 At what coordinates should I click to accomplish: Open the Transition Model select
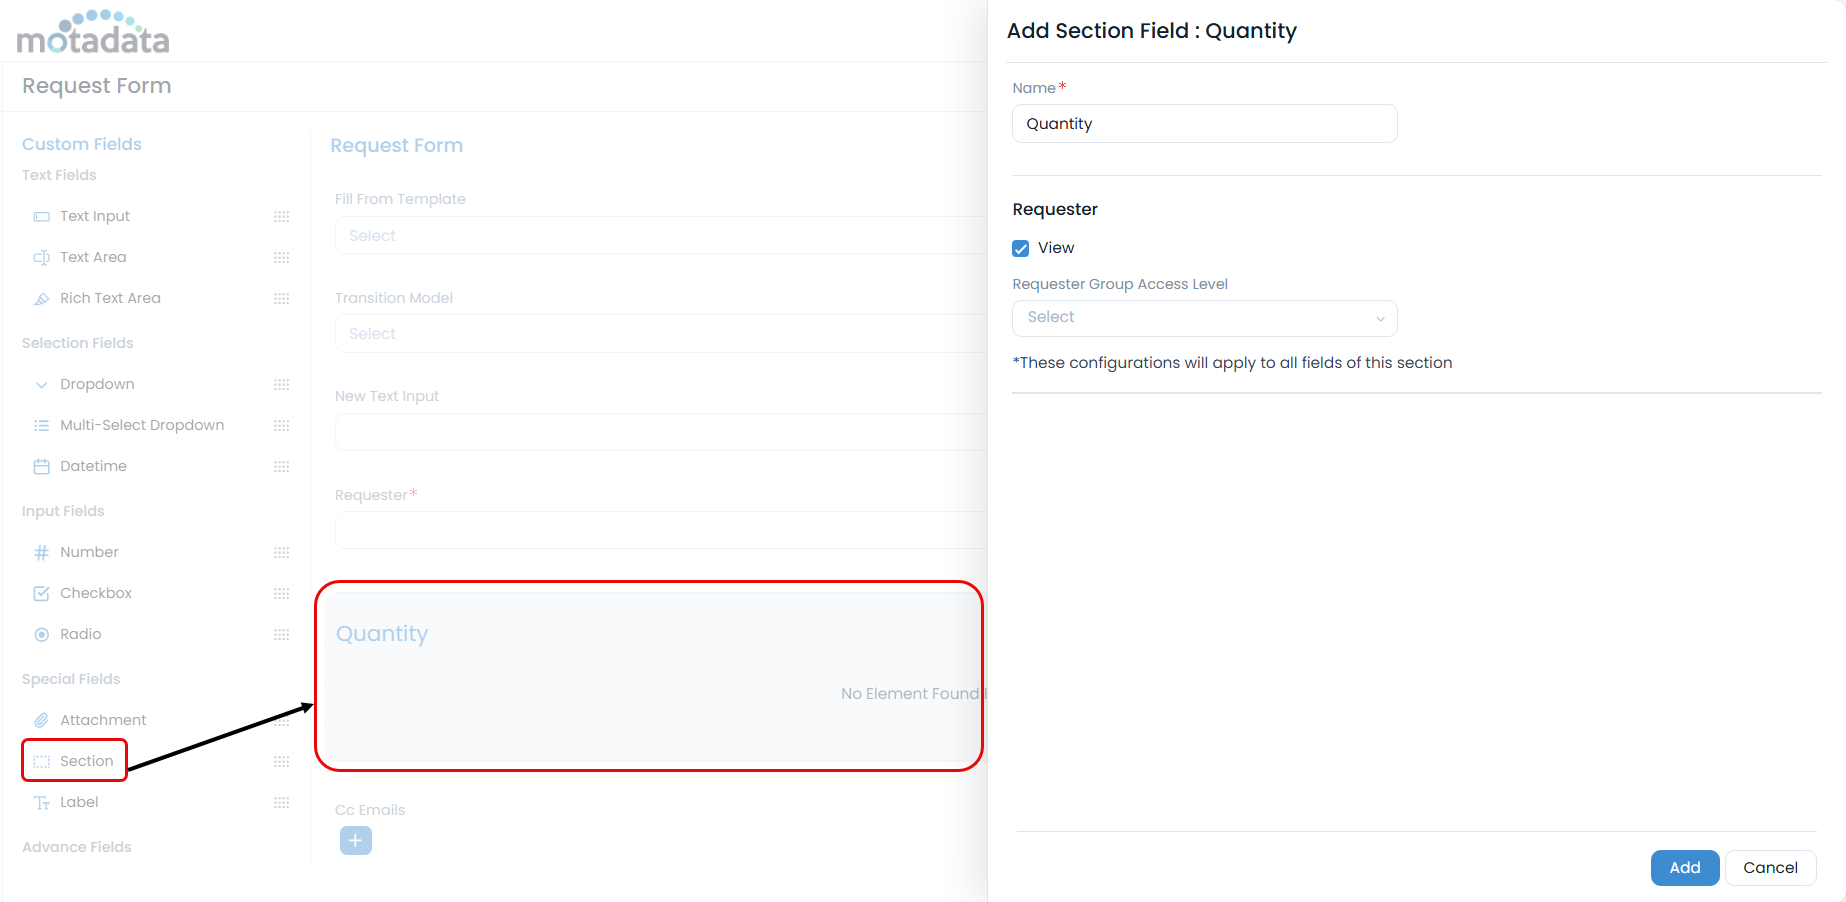[660, 334]
